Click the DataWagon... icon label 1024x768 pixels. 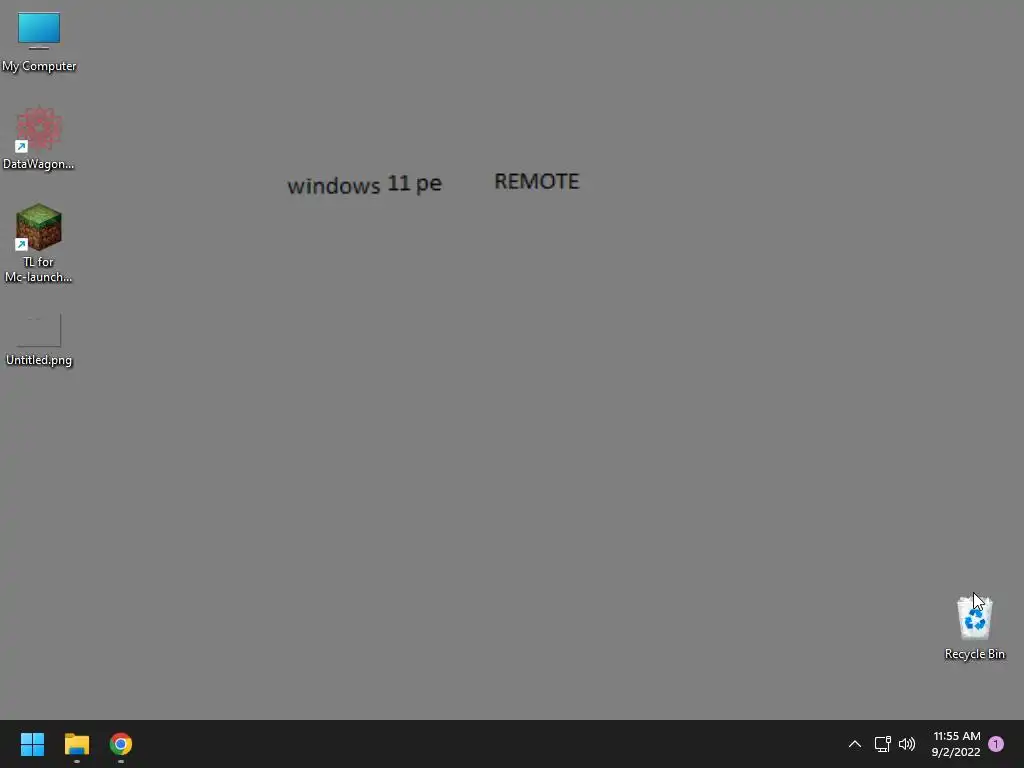(39, 164)
